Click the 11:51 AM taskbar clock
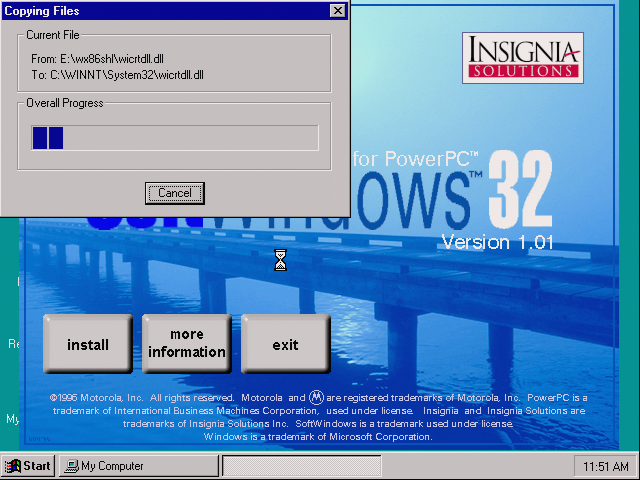Screen dimensions: 640x480 606,466
